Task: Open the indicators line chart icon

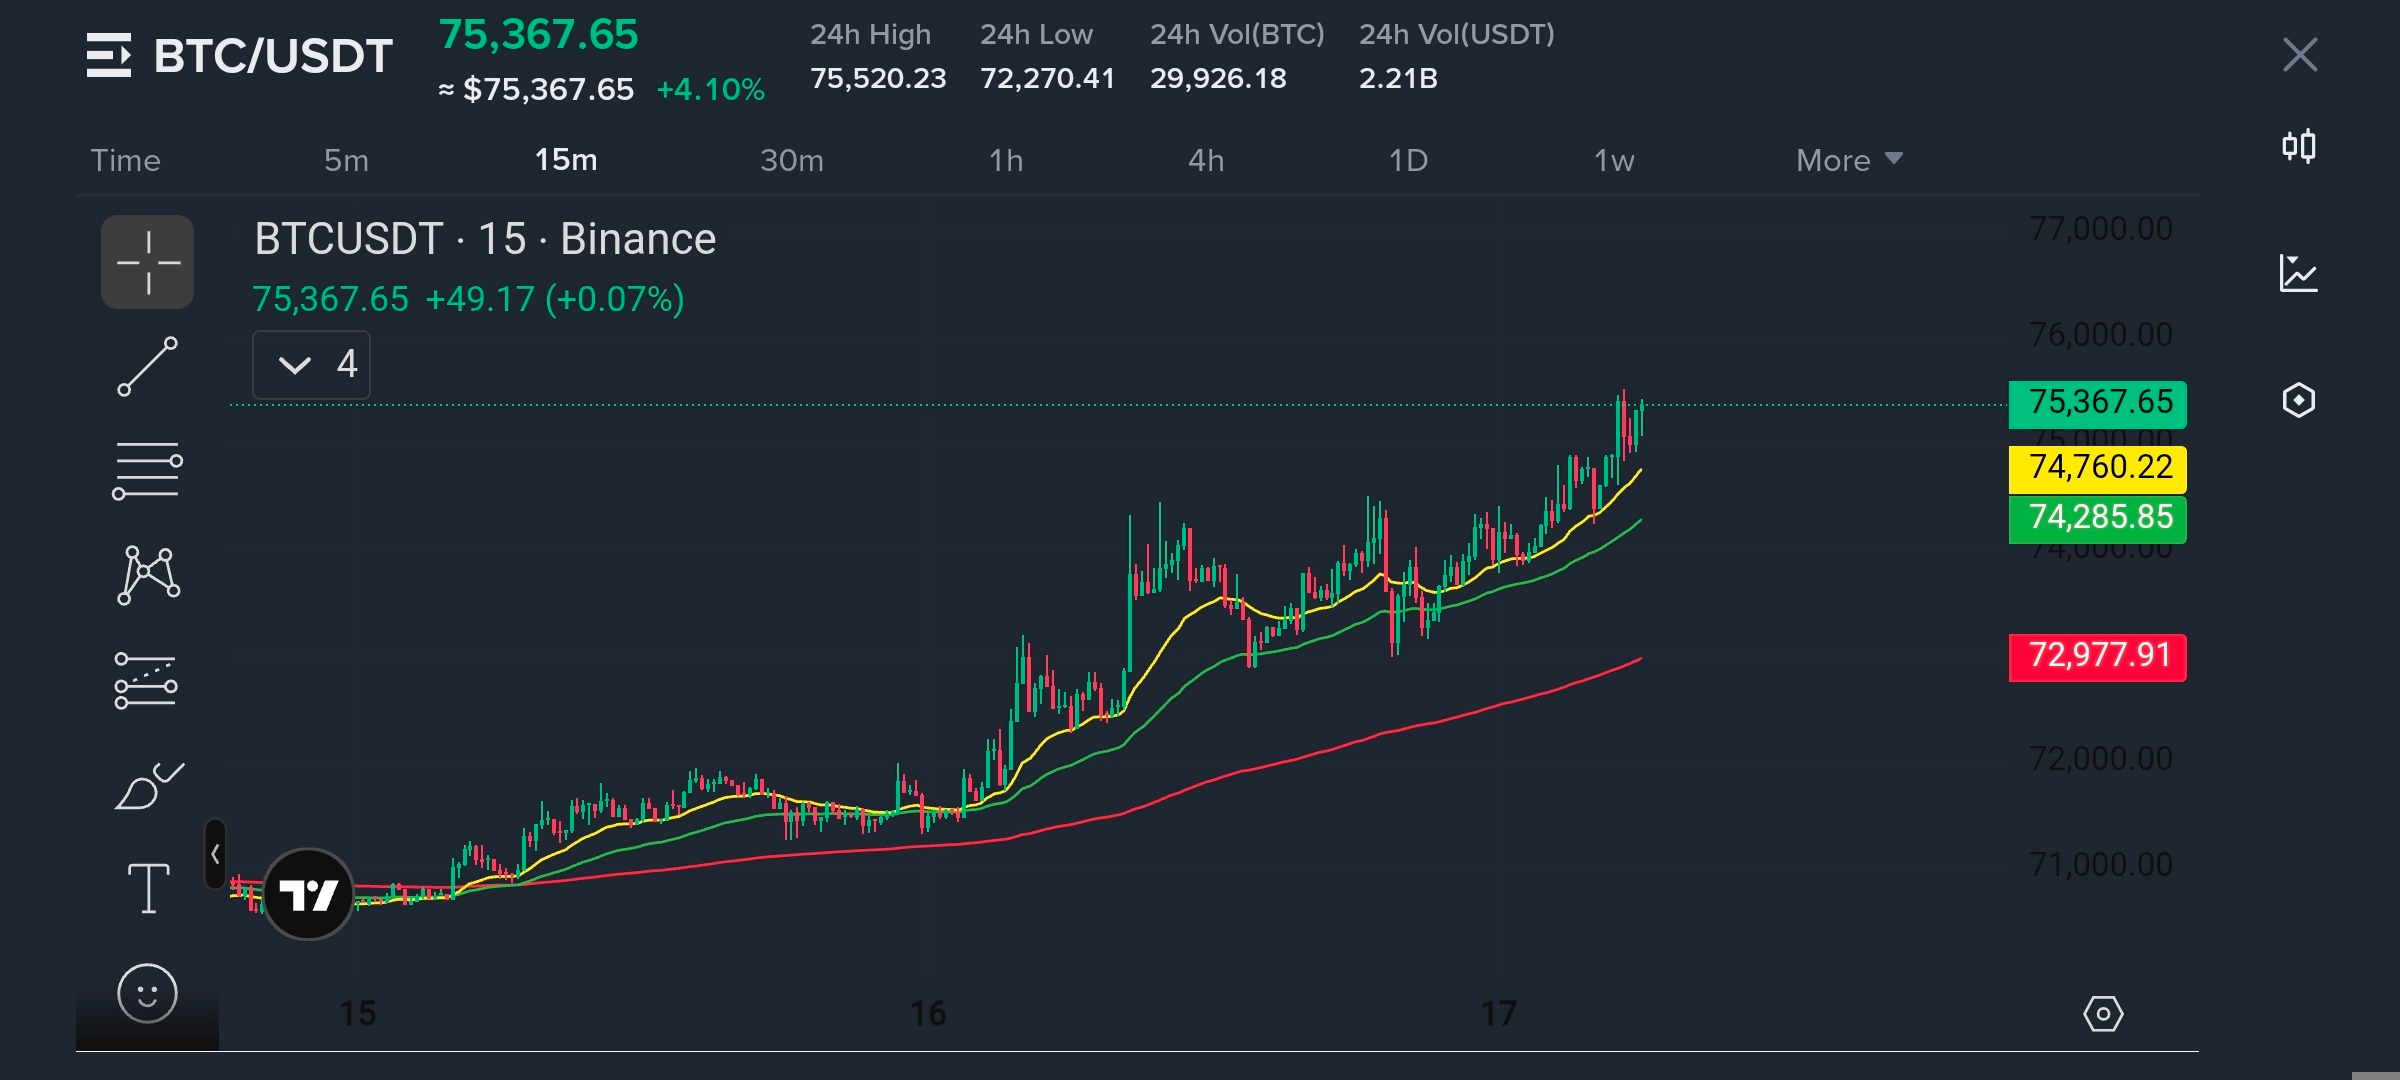Action: 2298,273
